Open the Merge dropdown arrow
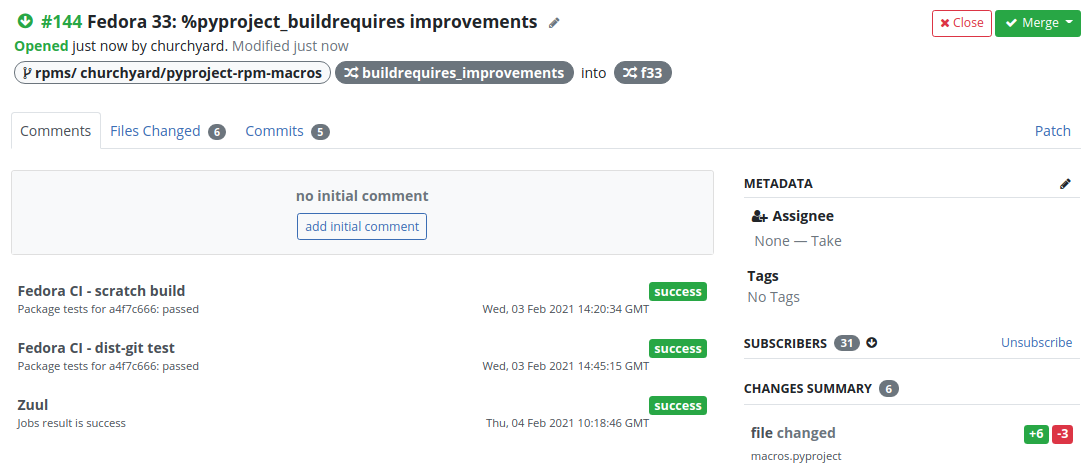The image size is (1088, 467). [1066, 23]
